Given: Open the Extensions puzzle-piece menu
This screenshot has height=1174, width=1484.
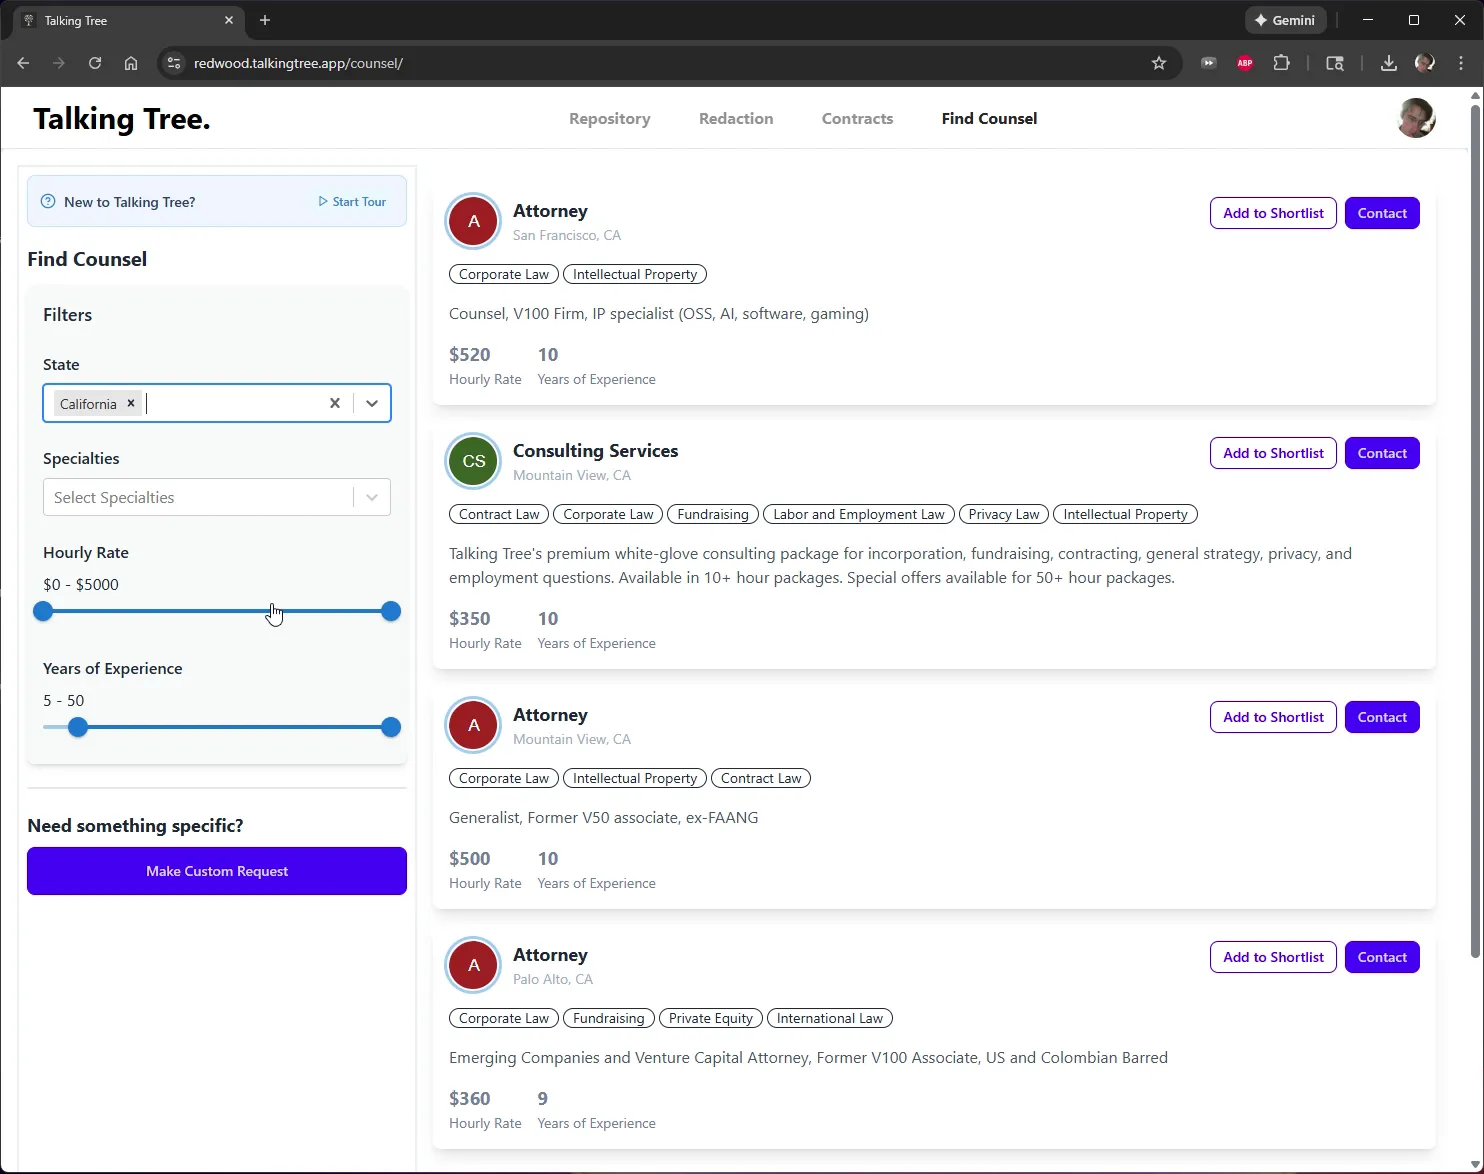Looking at the screenshot, I should [x=1281, y=63].
